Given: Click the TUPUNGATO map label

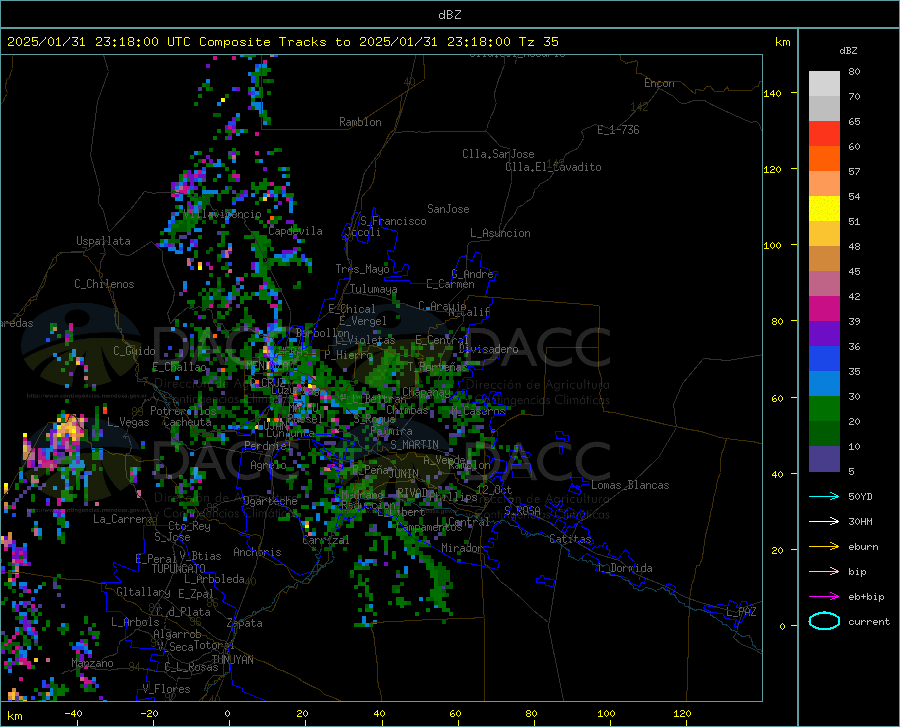Looking at the screenshot, I should point(179,569).
